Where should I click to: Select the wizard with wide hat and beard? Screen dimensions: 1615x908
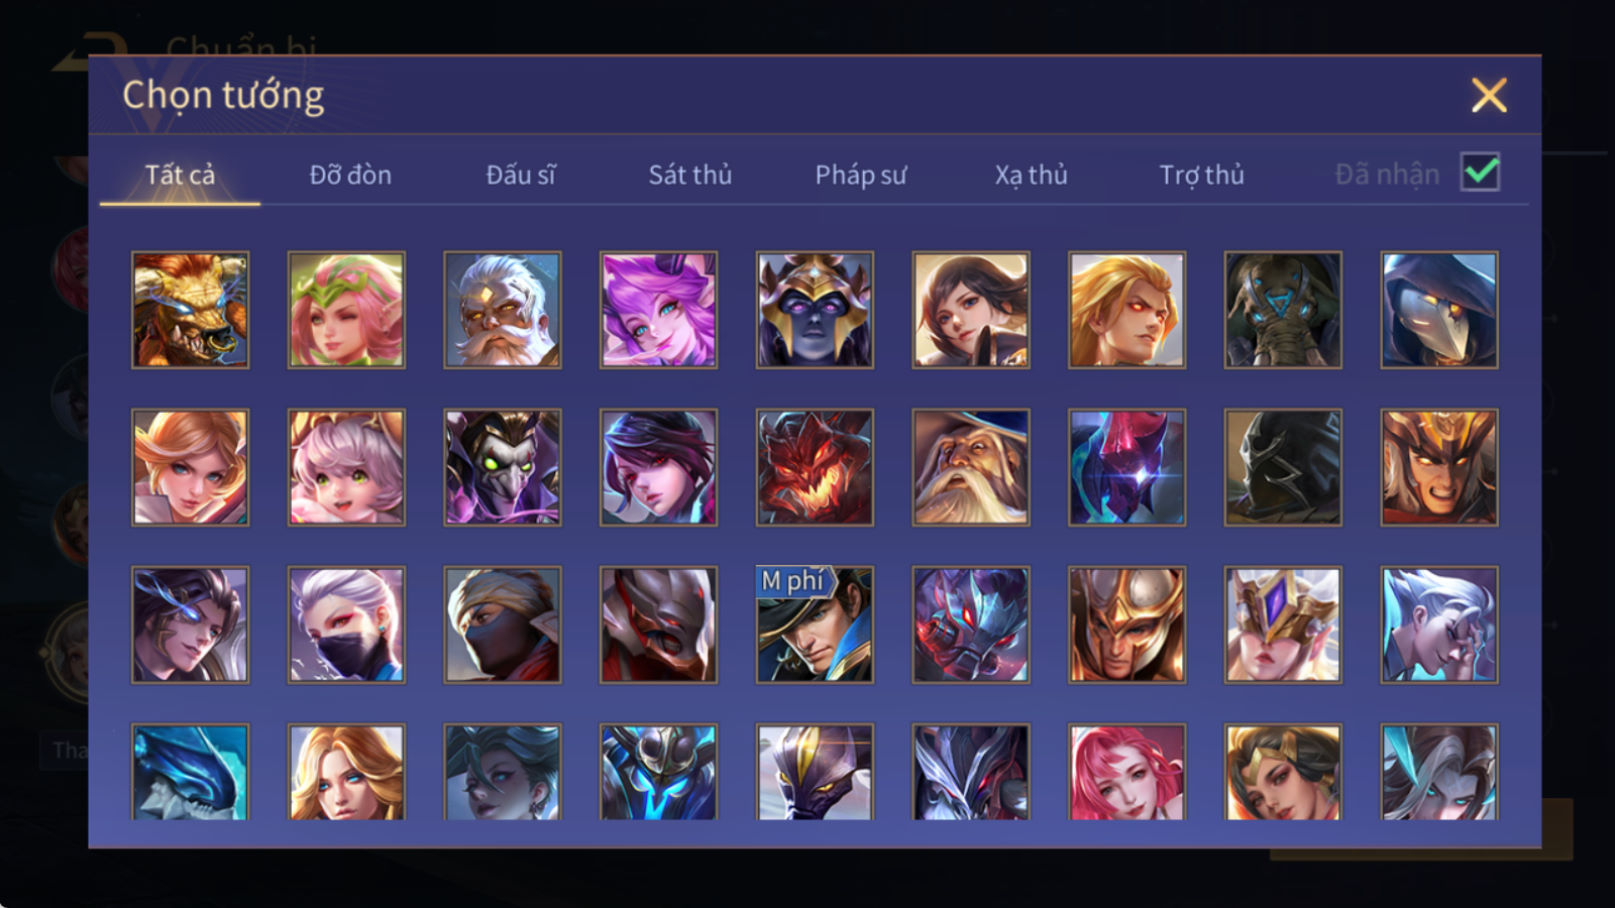coord(970,467)
